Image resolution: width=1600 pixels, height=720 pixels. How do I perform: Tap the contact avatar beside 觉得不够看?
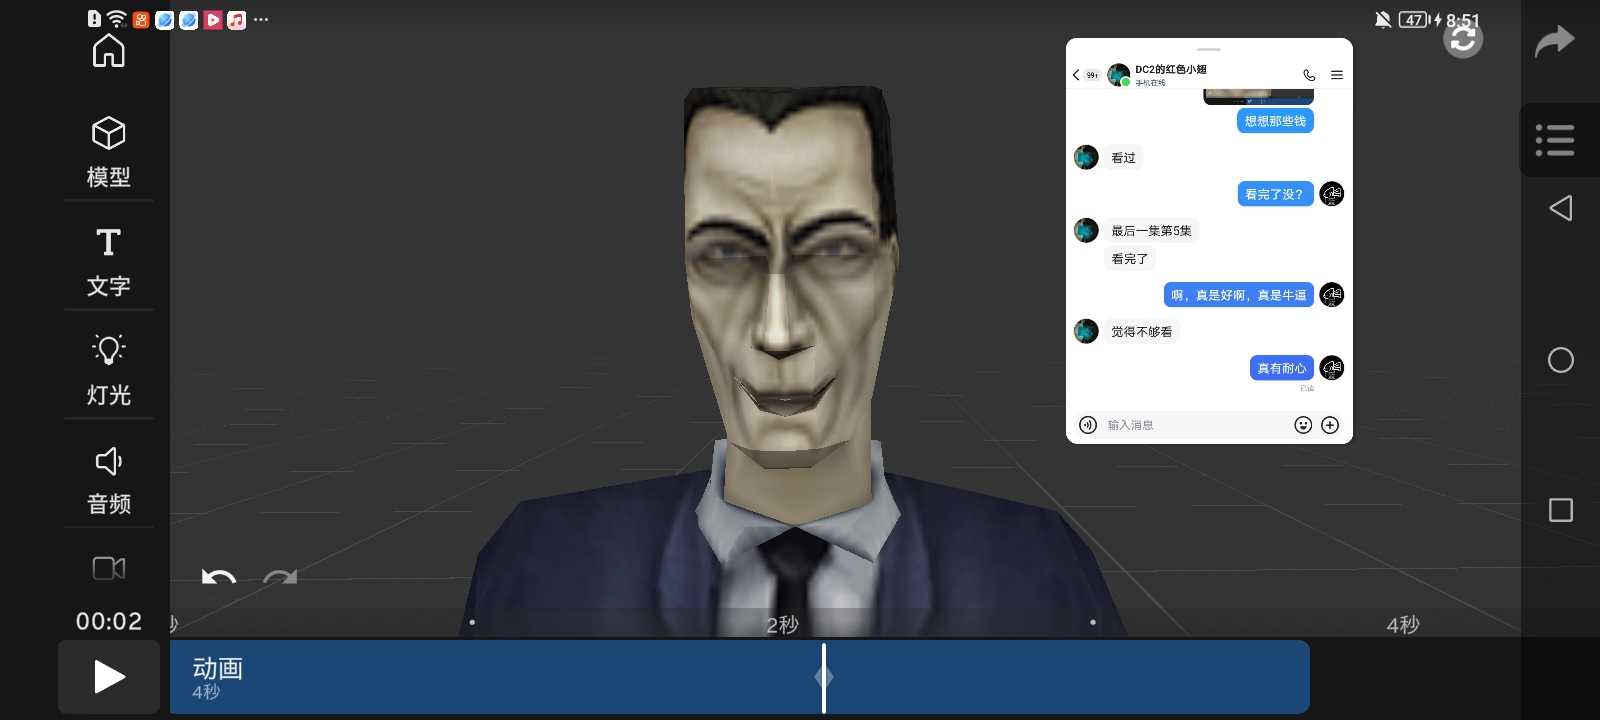click(x=1086, y=331)
